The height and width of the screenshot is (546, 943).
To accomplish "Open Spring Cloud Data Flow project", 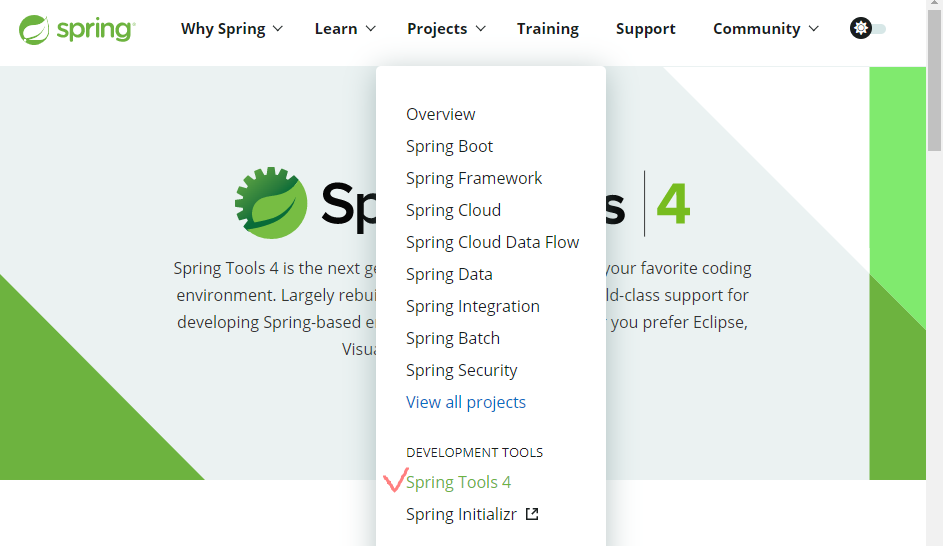I will coord(493,242).
